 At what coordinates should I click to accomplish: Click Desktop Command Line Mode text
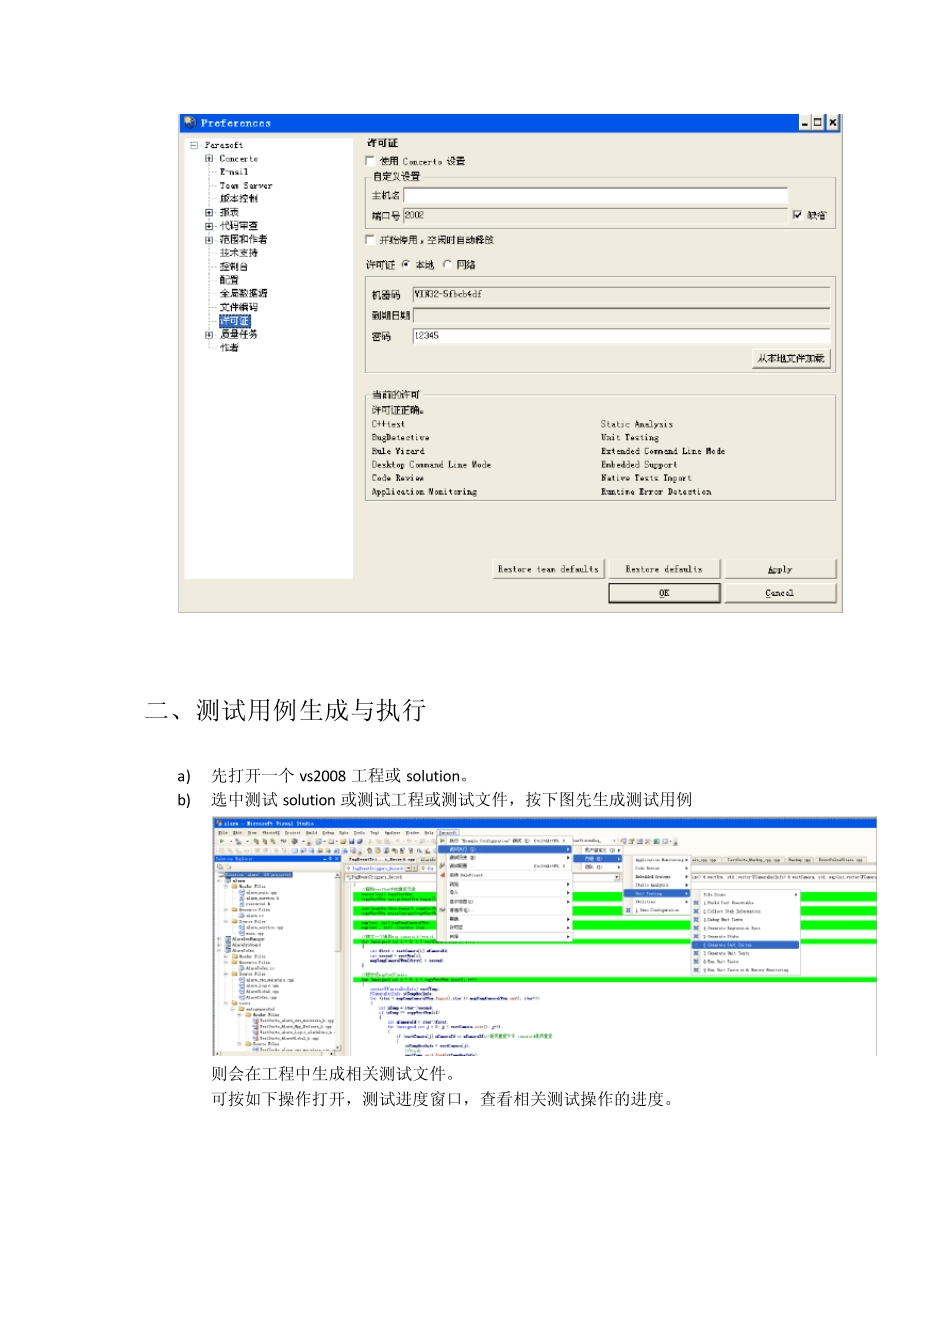[x=431, y=464]
